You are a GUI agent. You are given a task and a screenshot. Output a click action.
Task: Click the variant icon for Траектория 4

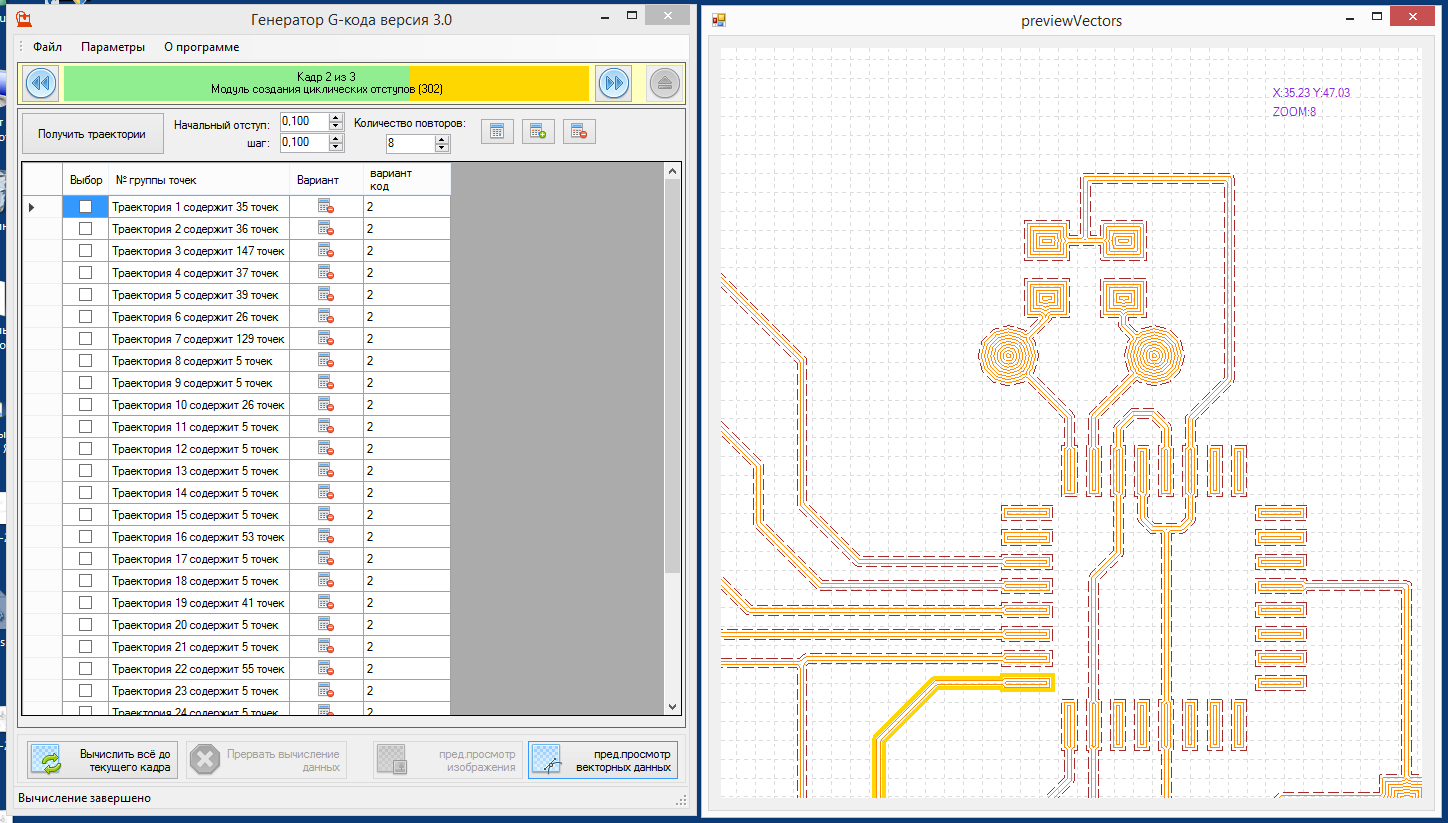(326, 273)
